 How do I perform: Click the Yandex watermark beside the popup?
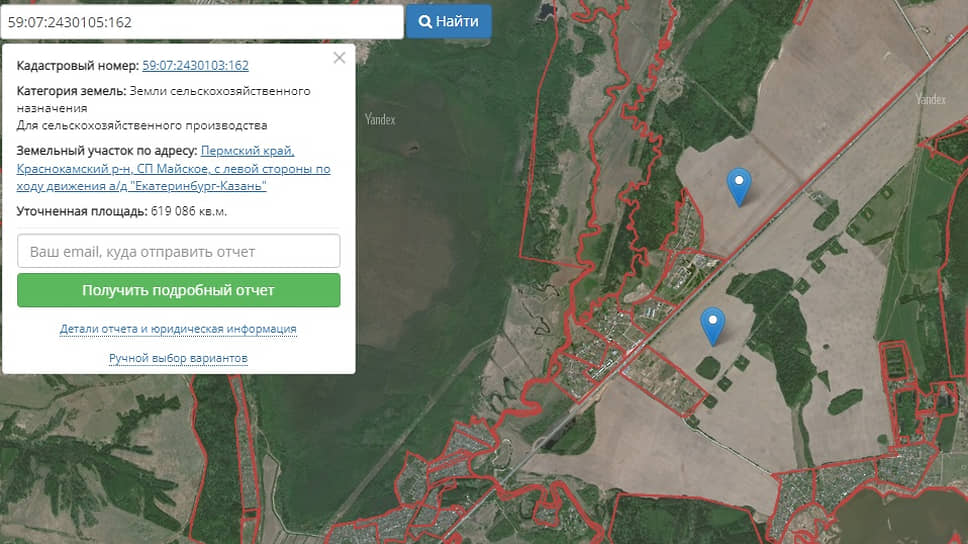(380, 120)
